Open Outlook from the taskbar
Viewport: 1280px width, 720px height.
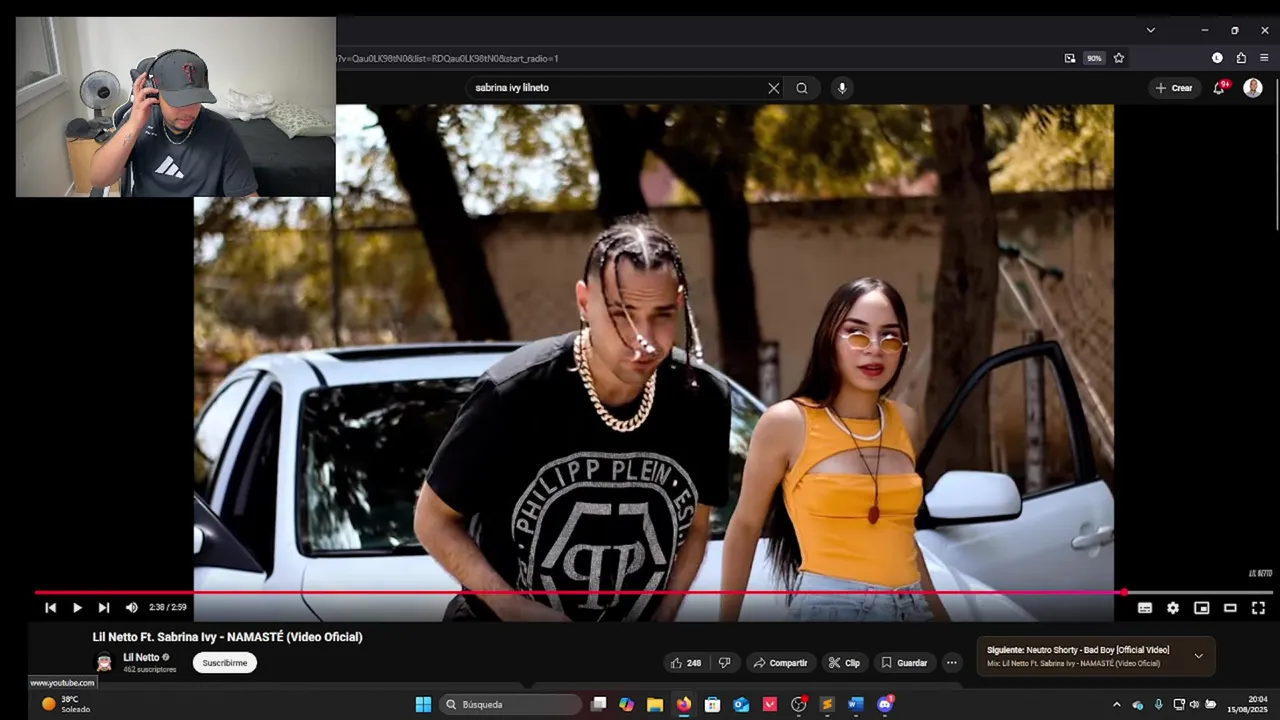tap(741, 704)
